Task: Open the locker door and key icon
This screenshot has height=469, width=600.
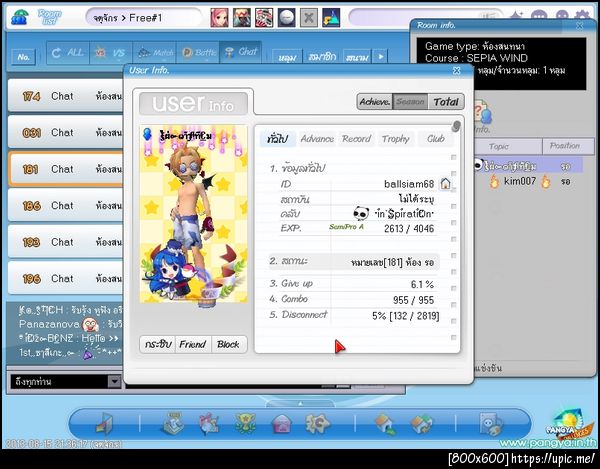Action: (491, 424)
